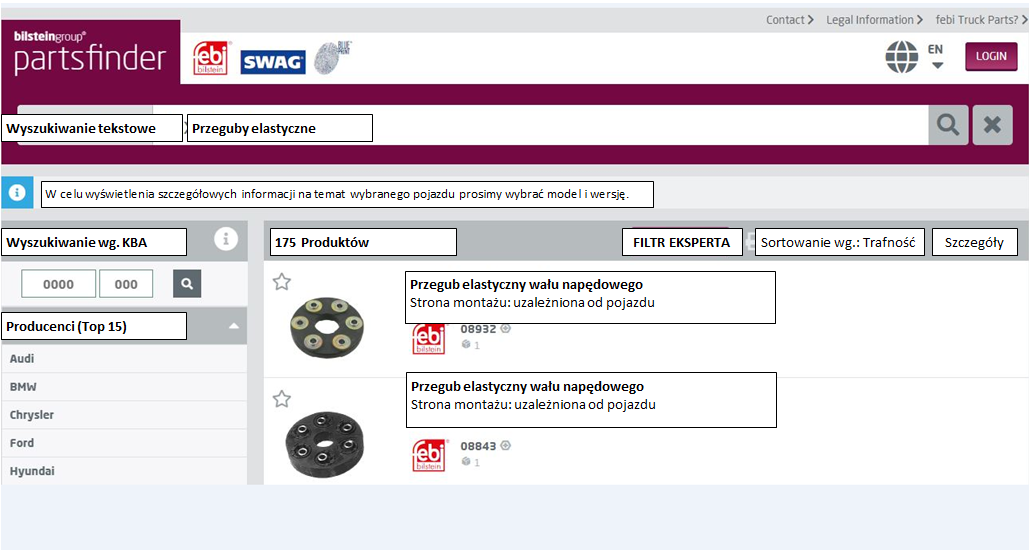The height and width of the screenshot is (551, 1031).
Task: Click the plus icon beside 08843
Action: [x=506, y=445]
